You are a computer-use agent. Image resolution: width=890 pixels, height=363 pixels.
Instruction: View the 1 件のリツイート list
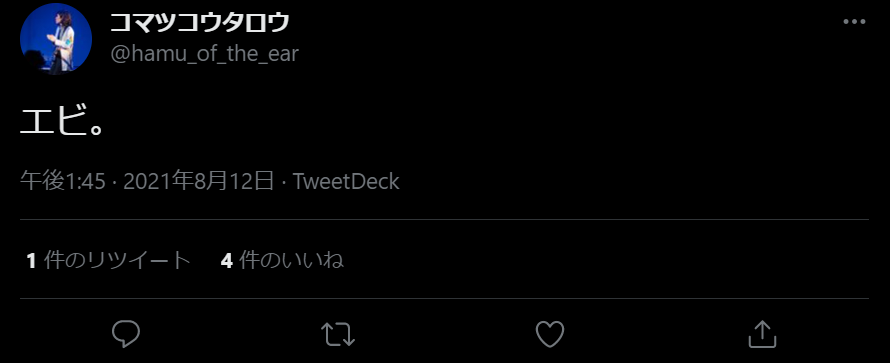pyautogui.click(x=108, y=260)
